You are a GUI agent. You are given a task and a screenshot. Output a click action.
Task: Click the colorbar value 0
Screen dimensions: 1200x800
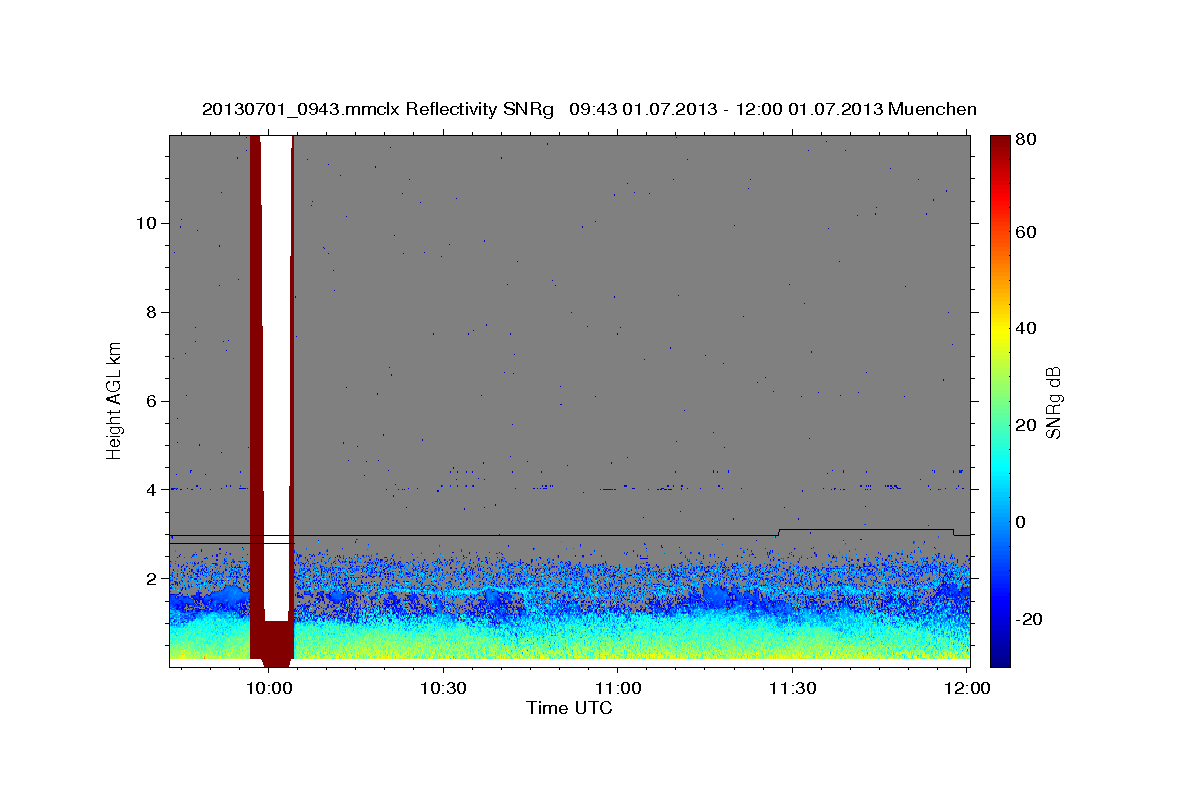click(x=1021, y=522)
